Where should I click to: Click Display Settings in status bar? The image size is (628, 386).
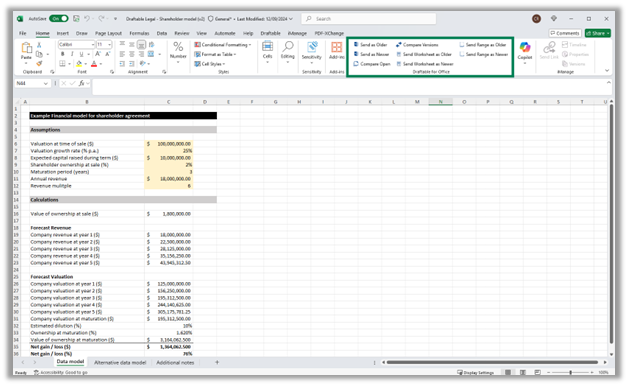[x=475, y=372]
